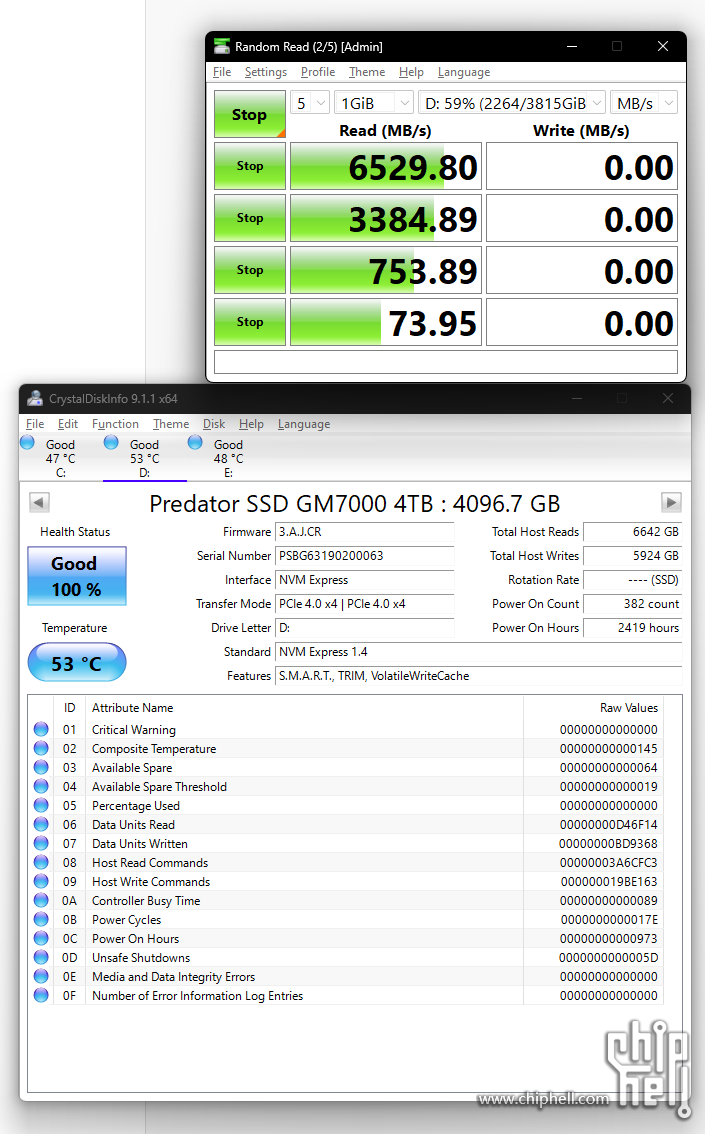The image size is (705, 1134).
Task: Select the C: drive tab at 47 °C
Action: point(61,458)
